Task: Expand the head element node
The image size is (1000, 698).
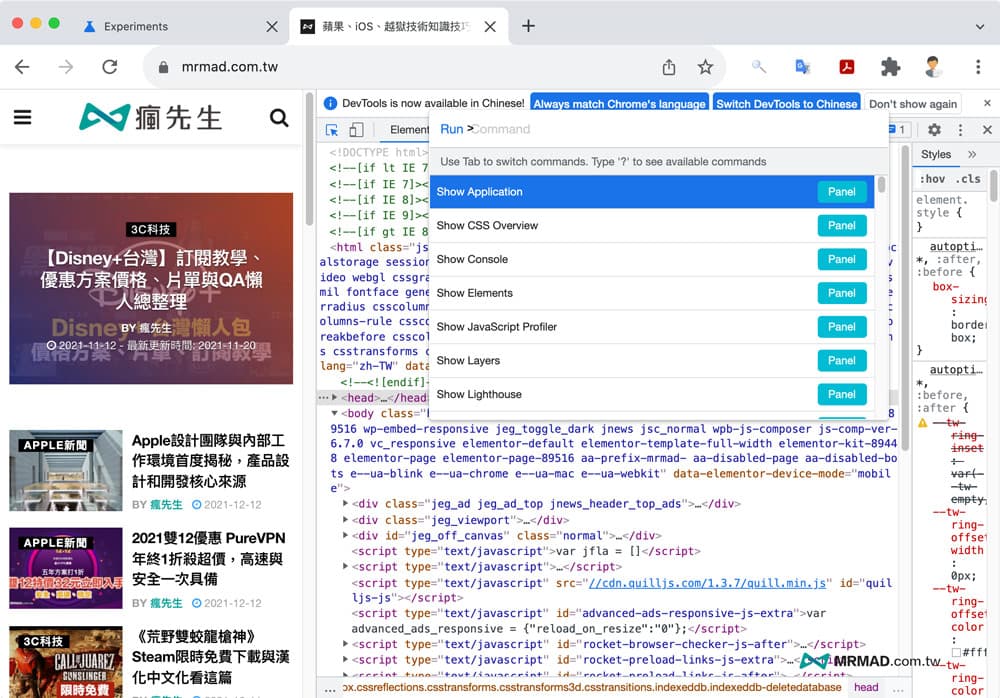Action: (334, 397)
